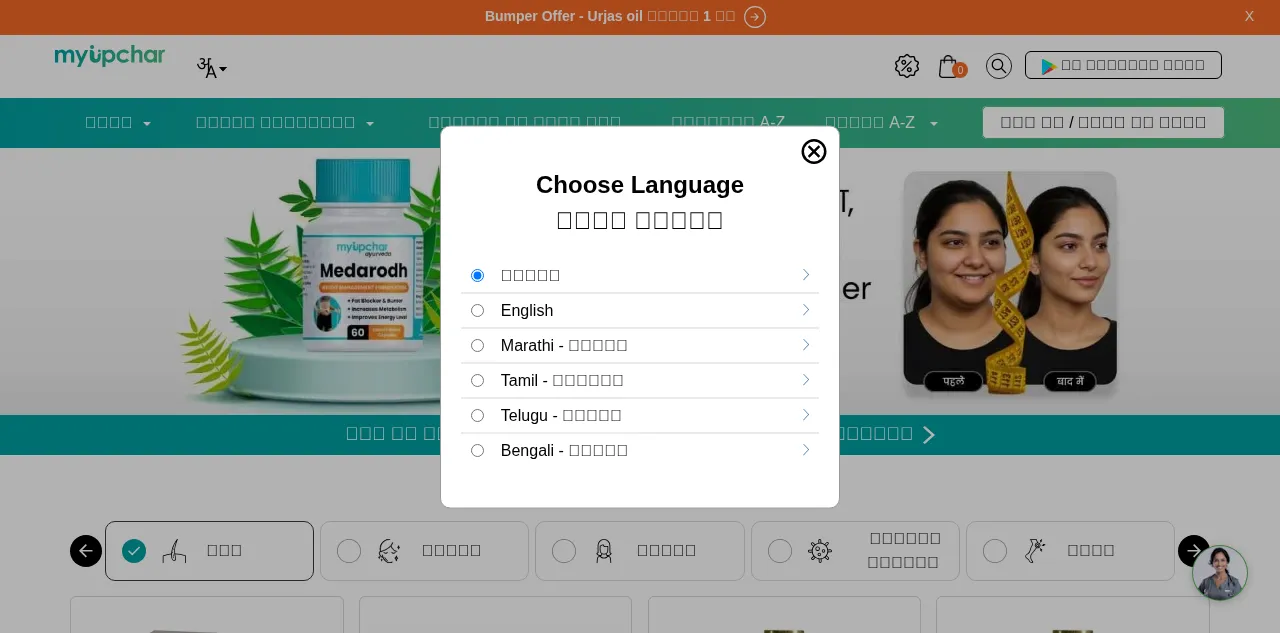Dismiss the Bumper Offer bar with X

click(1249, 16)
